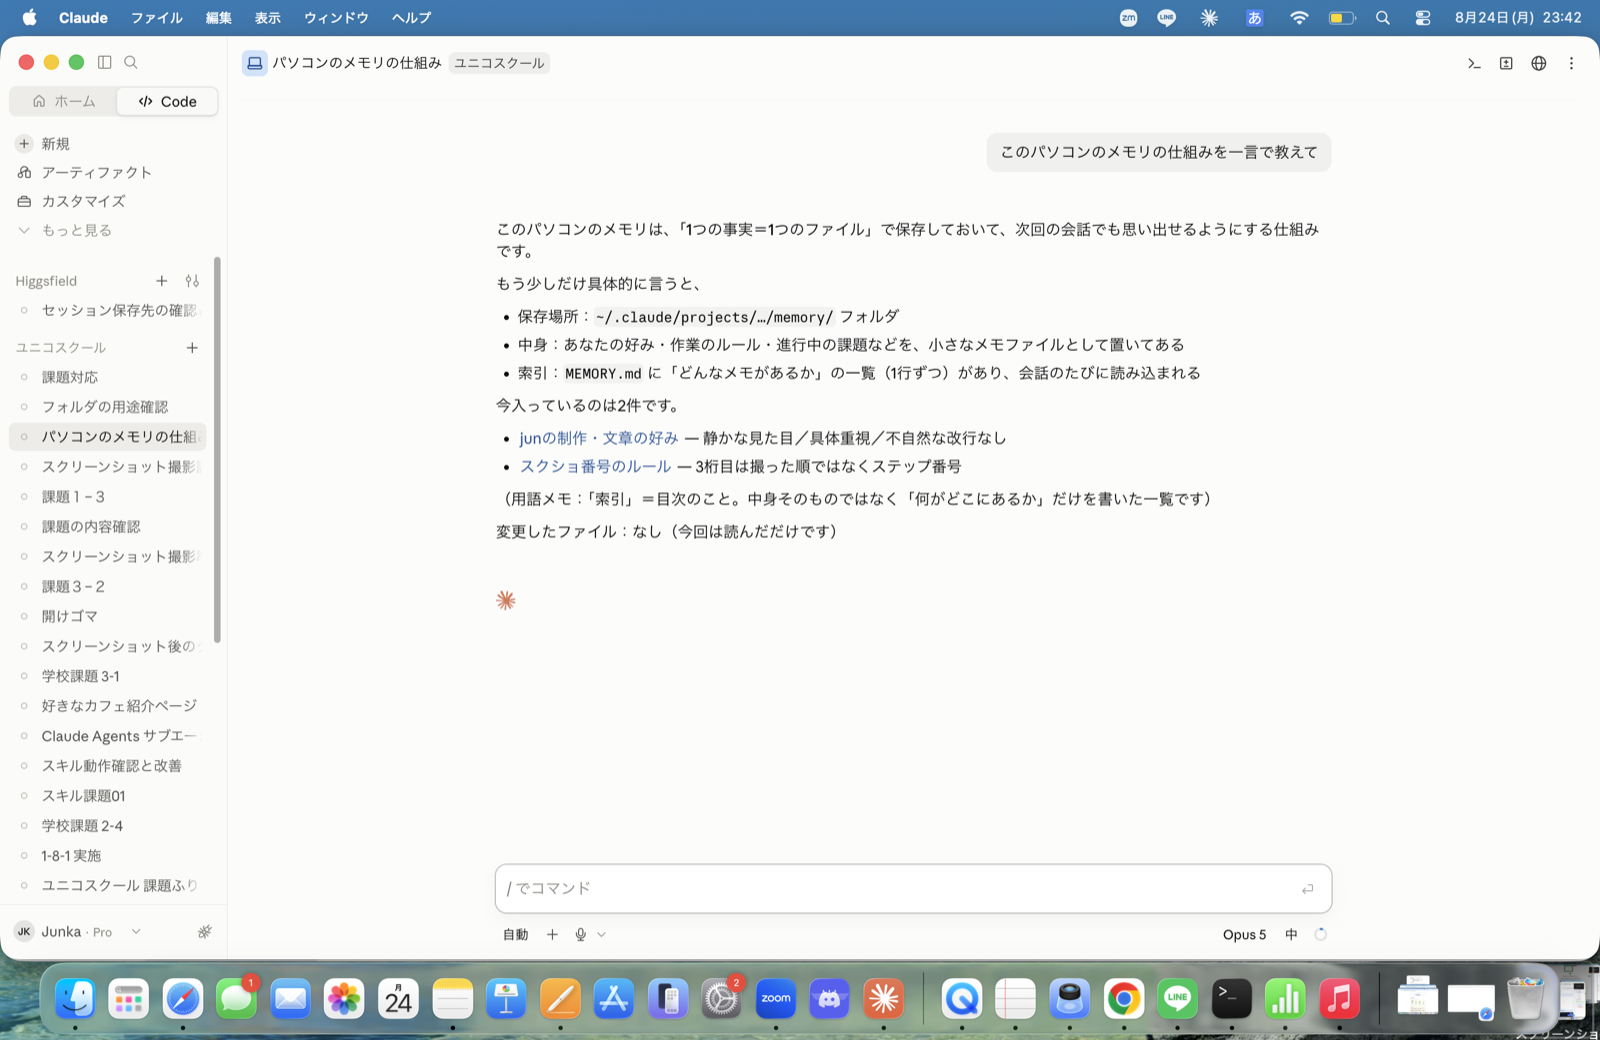Switch to the ホーム tab
The width and height of the screenshot is (1600, 1040).
64,101
